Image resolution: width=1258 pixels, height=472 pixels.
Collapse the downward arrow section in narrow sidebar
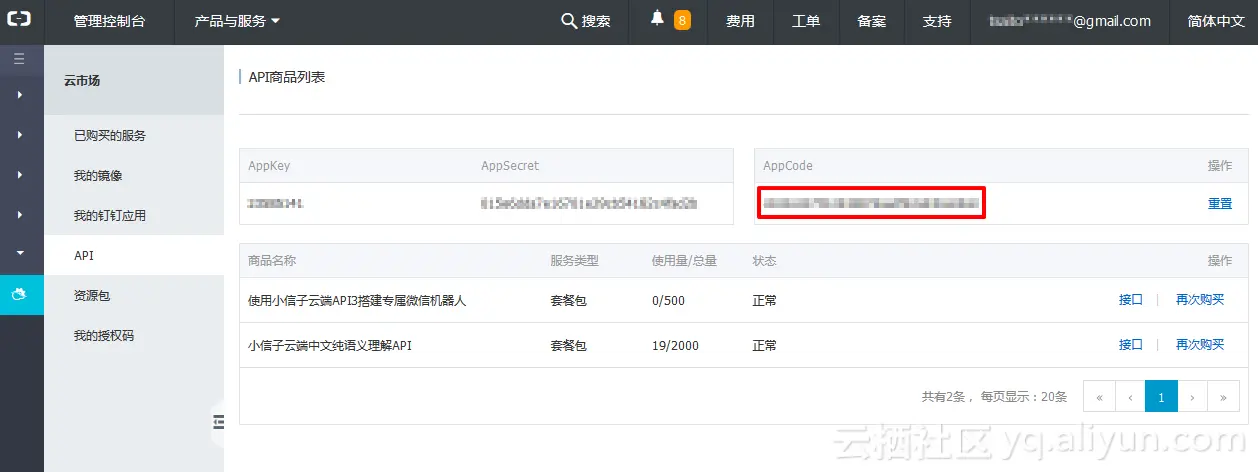(21, 254)
